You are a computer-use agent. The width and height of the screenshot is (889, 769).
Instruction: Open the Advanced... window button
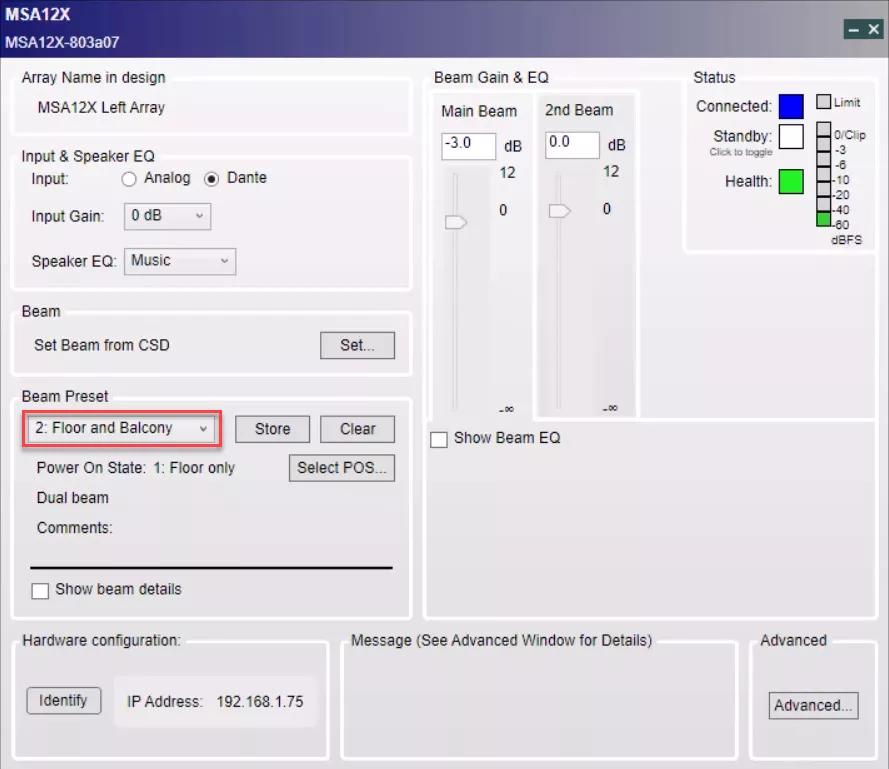[x=813, y=705]
